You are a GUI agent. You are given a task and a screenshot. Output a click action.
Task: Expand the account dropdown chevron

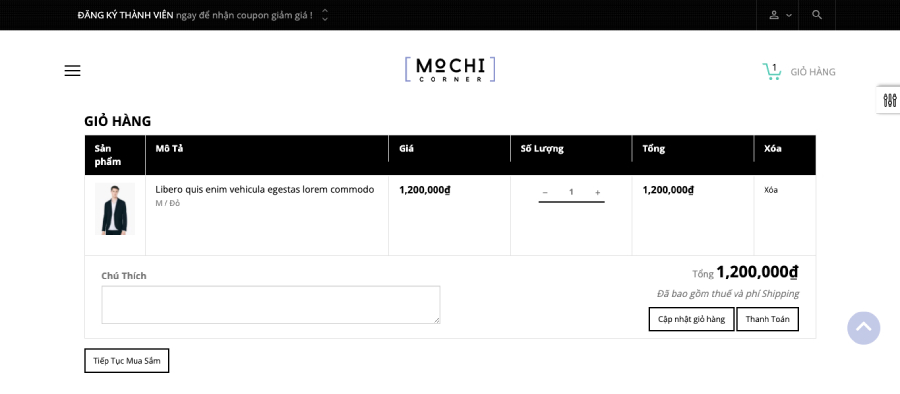[789, 16]
